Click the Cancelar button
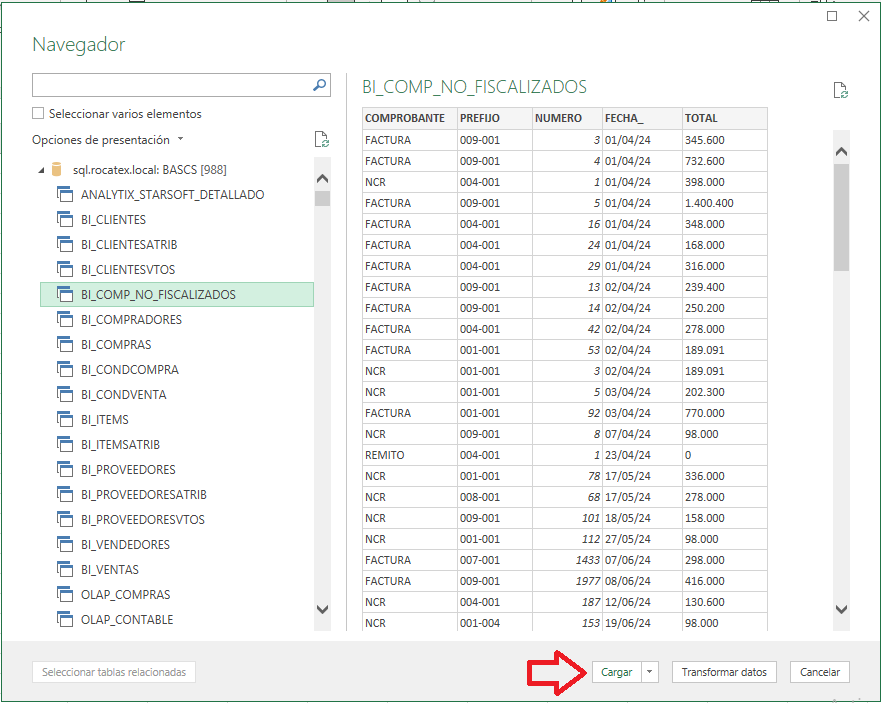This screenshot has height=703, width=881. pos(820,673)
